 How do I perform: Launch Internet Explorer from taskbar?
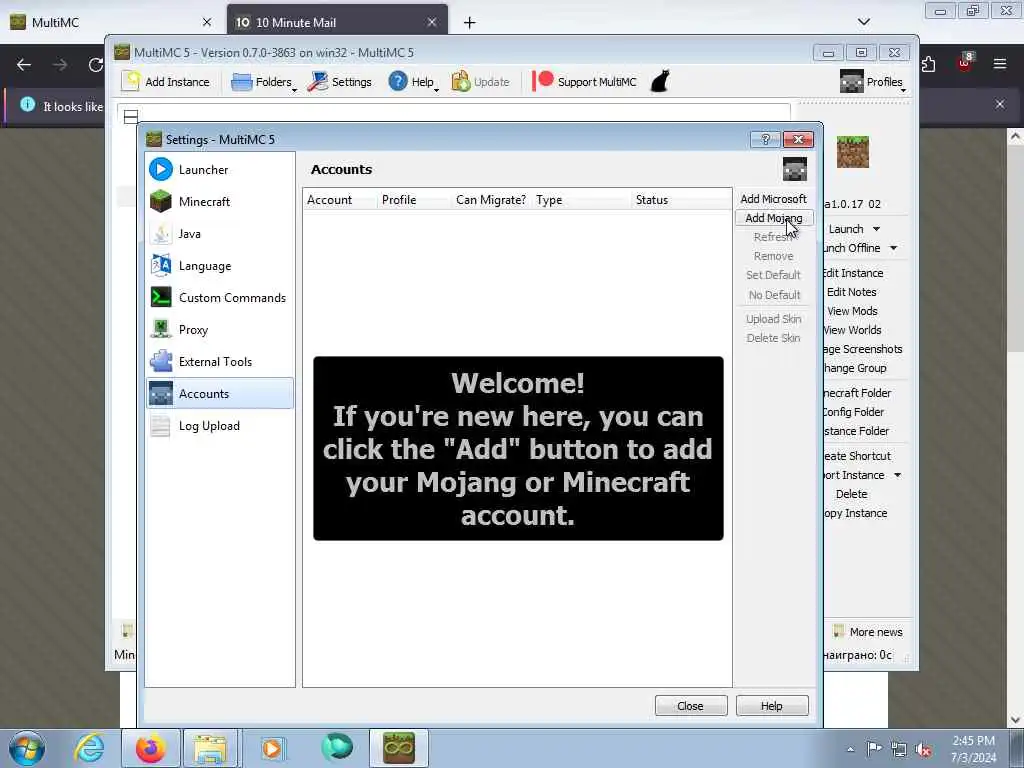point(89,748)
